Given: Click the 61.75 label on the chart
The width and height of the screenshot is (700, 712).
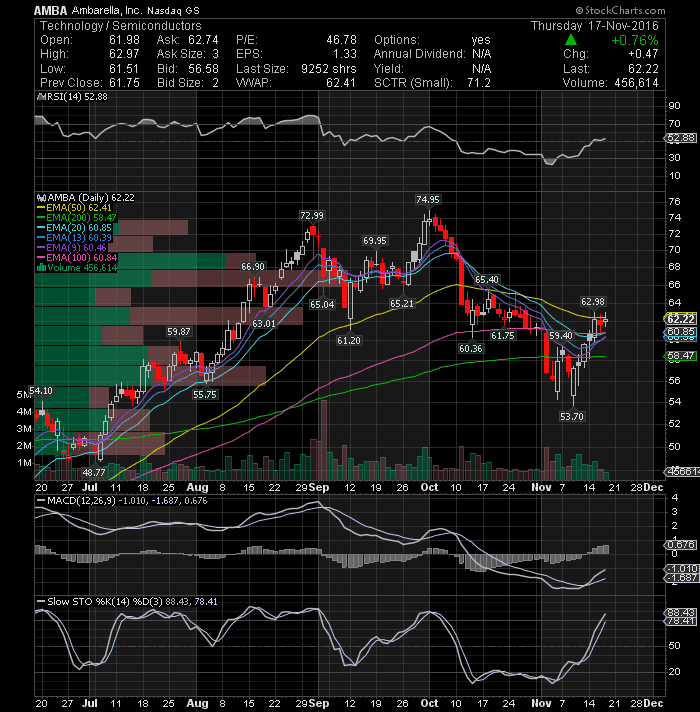Looking at the screenshot, I should pyautogui.click(x=503, y=336).
